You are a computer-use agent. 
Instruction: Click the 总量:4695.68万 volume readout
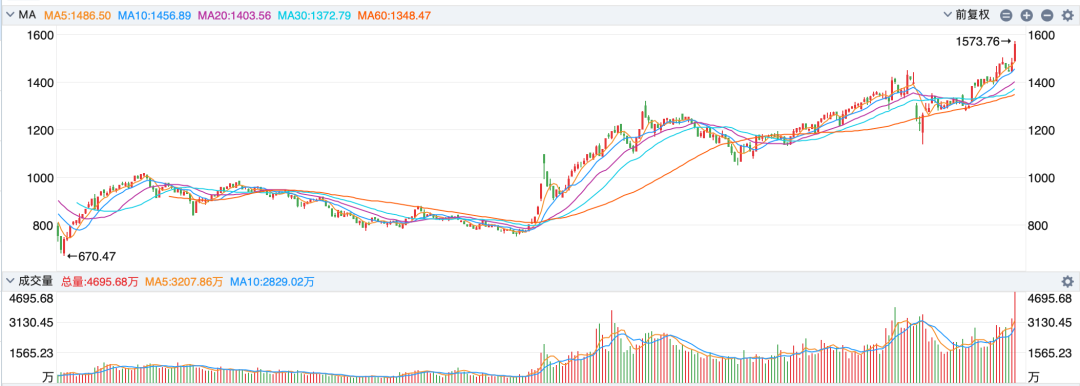coord(100,281)
